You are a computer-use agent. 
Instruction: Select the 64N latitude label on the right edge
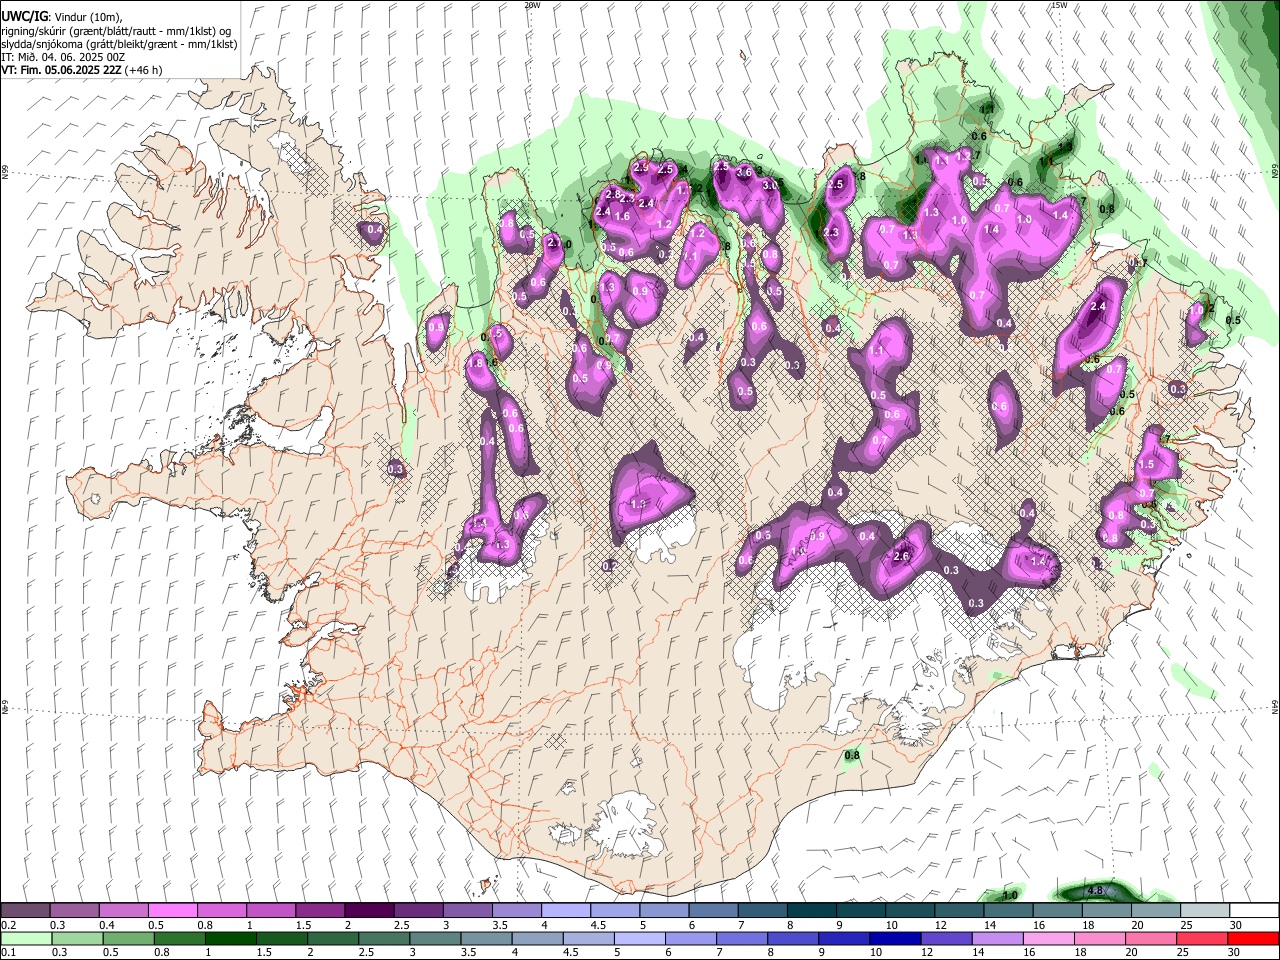point(1275,706)
